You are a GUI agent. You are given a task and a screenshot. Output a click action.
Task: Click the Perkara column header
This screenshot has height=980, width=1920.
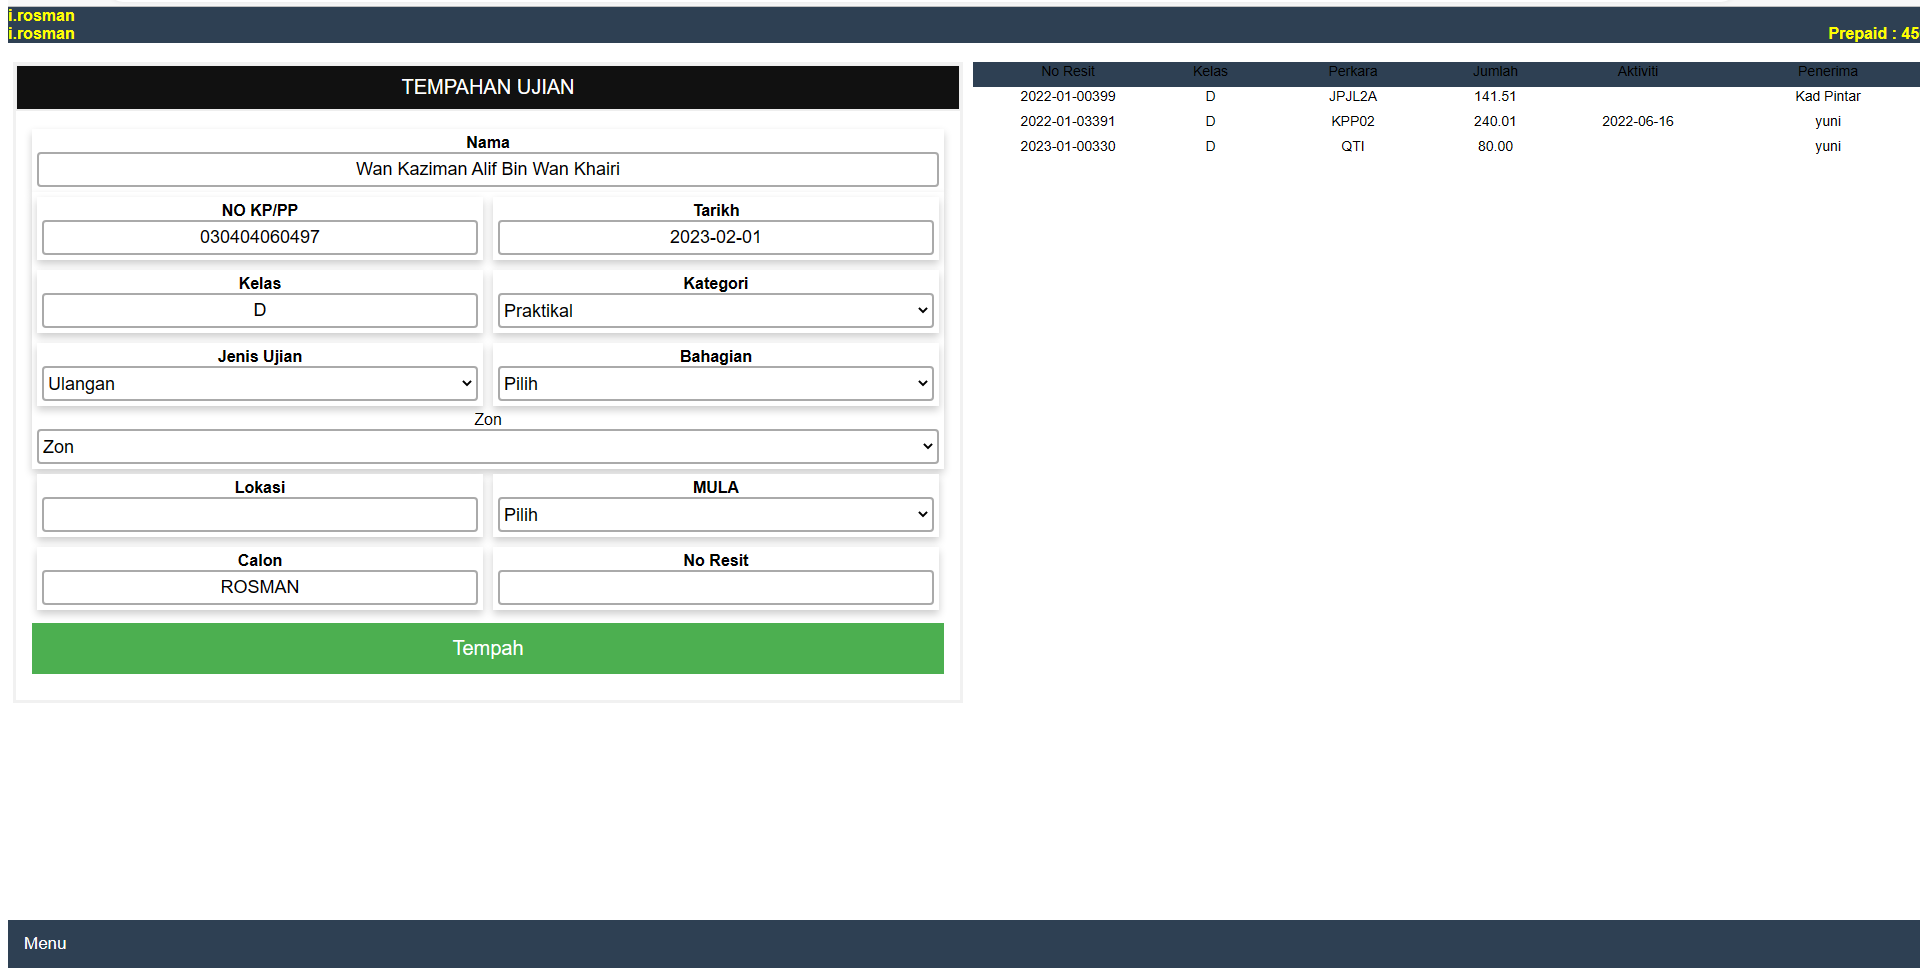coord(1352,71)
